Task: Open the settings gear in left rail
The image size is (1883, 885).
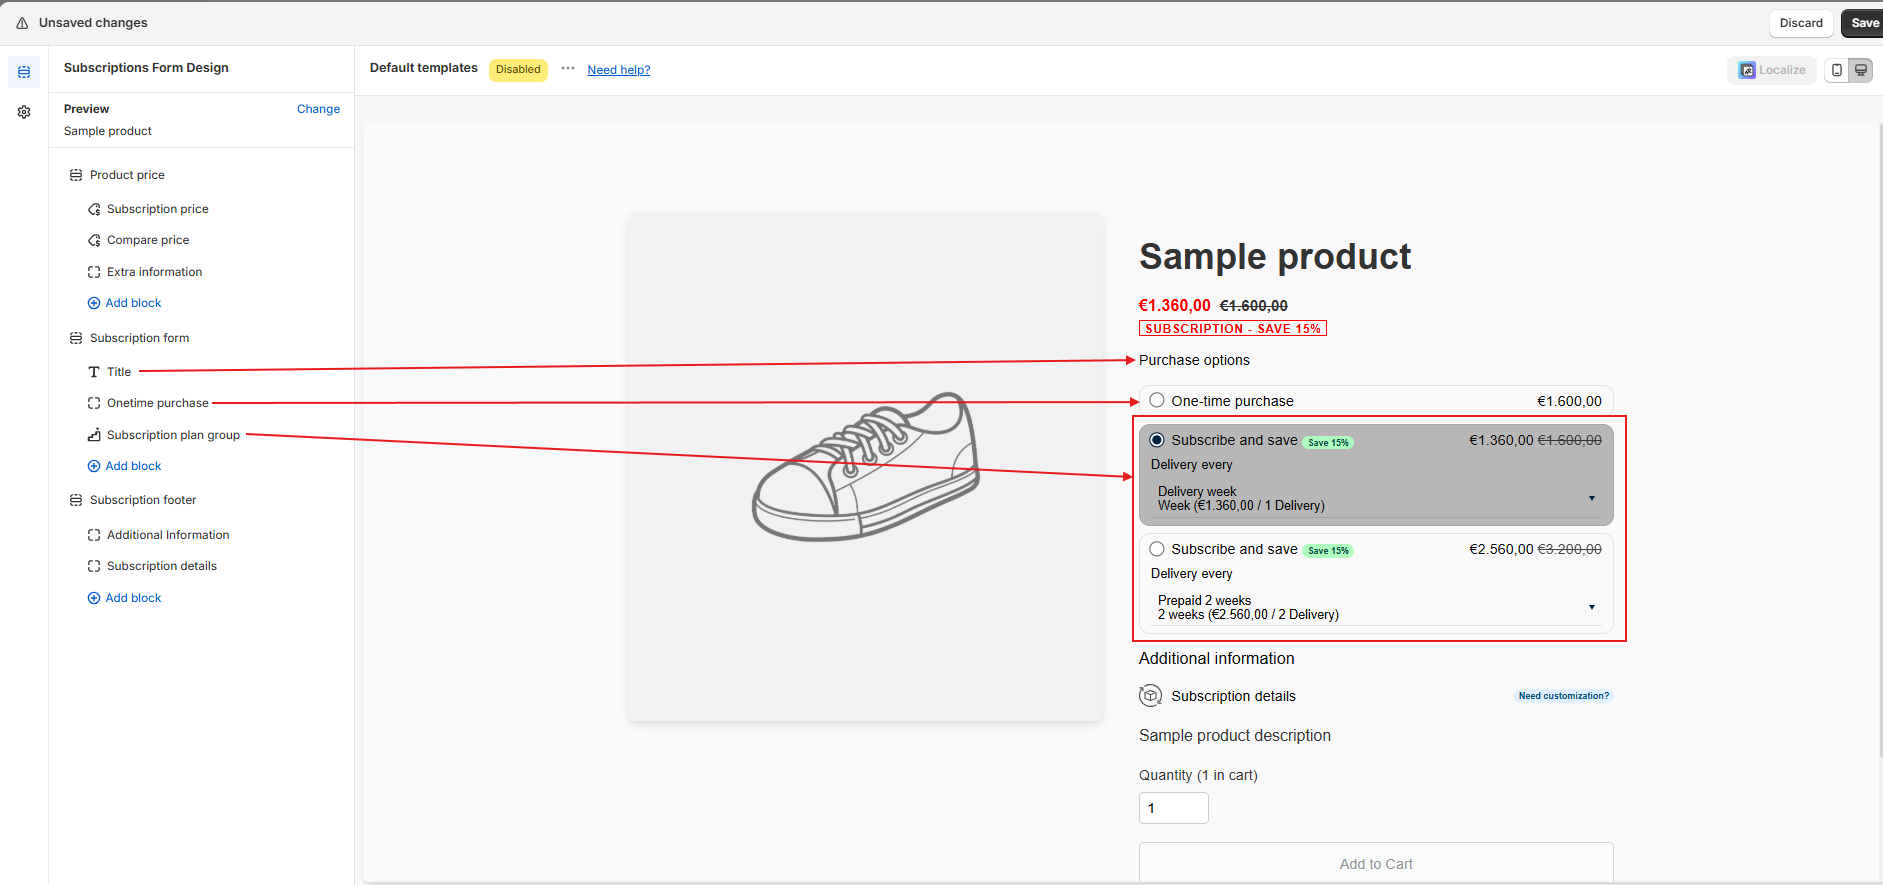Action: pyautogui.click(x=24, y=112)
